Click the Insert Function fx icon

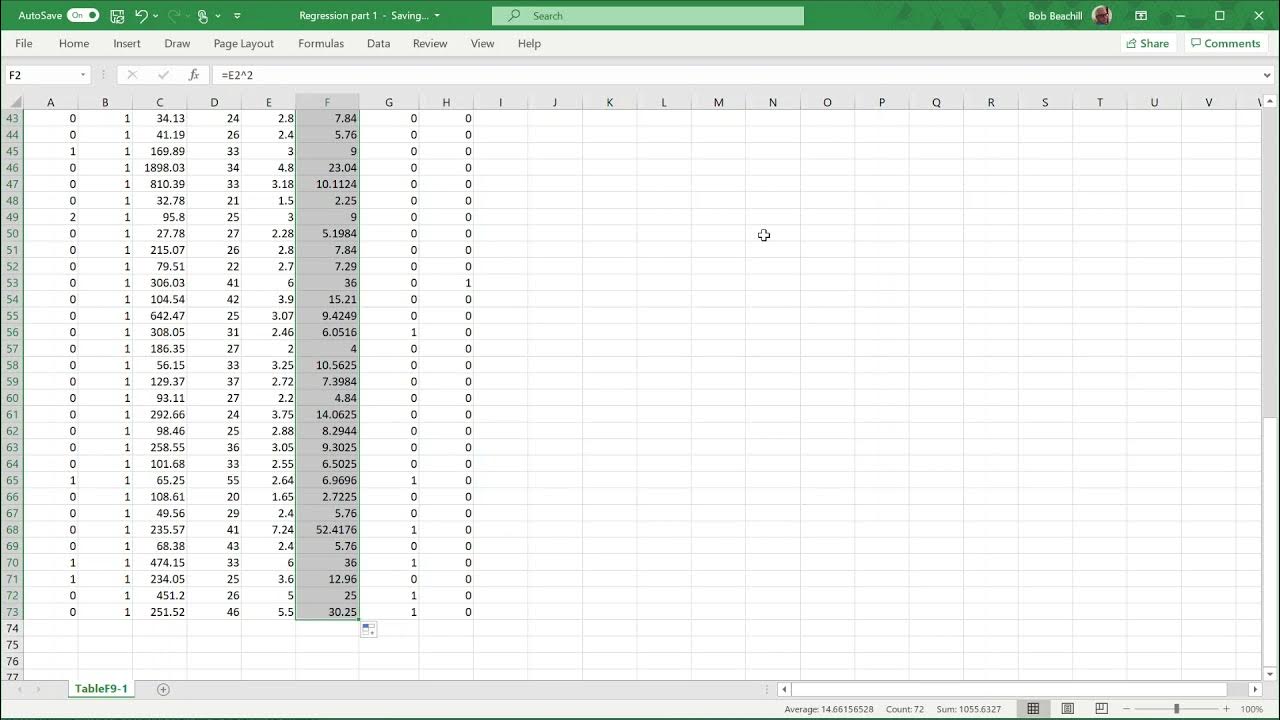194,75
